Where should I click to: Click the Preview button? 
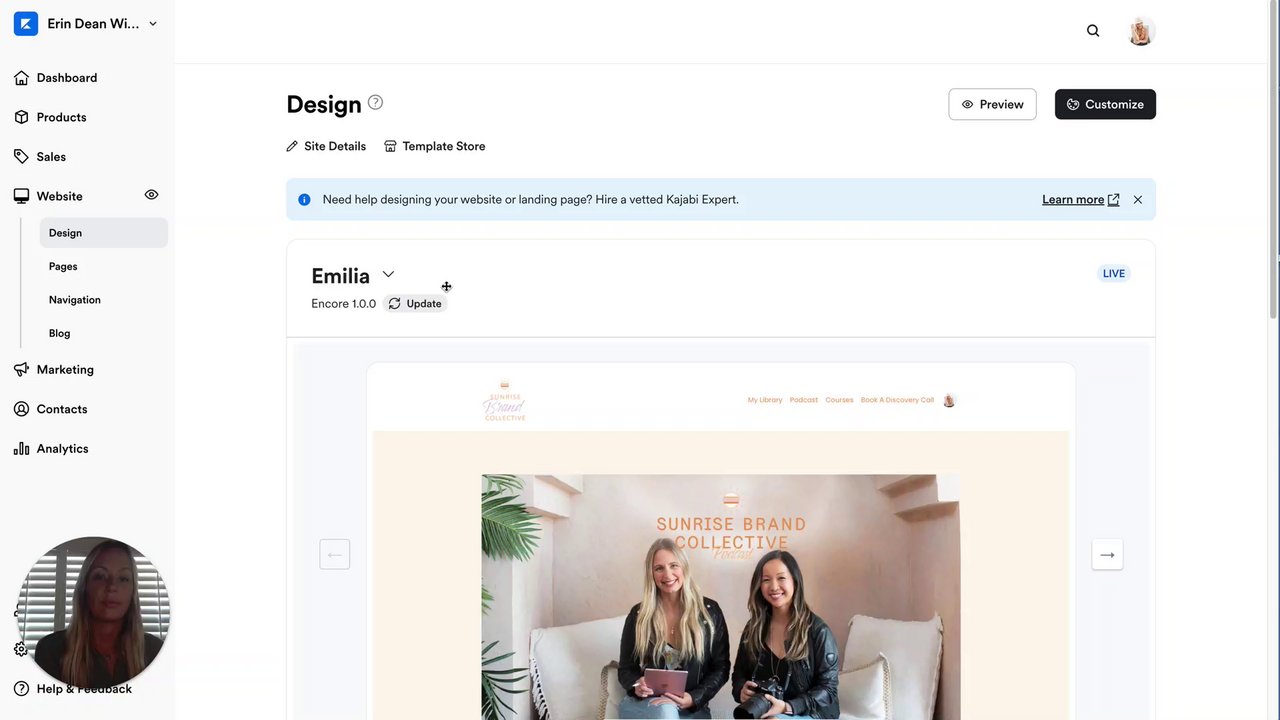tap(992, 104)
